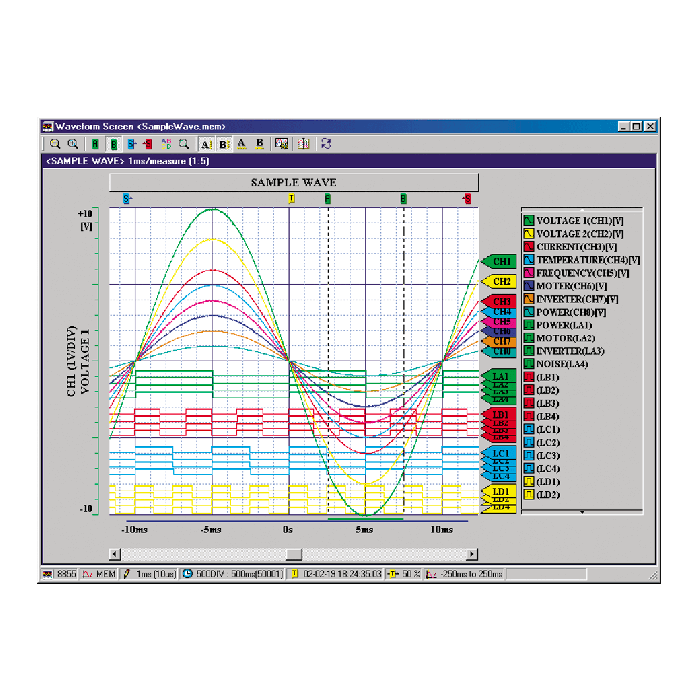700x700 pixels.
Task: Select the green B cursor marker above graph
Action: [404, 199]
